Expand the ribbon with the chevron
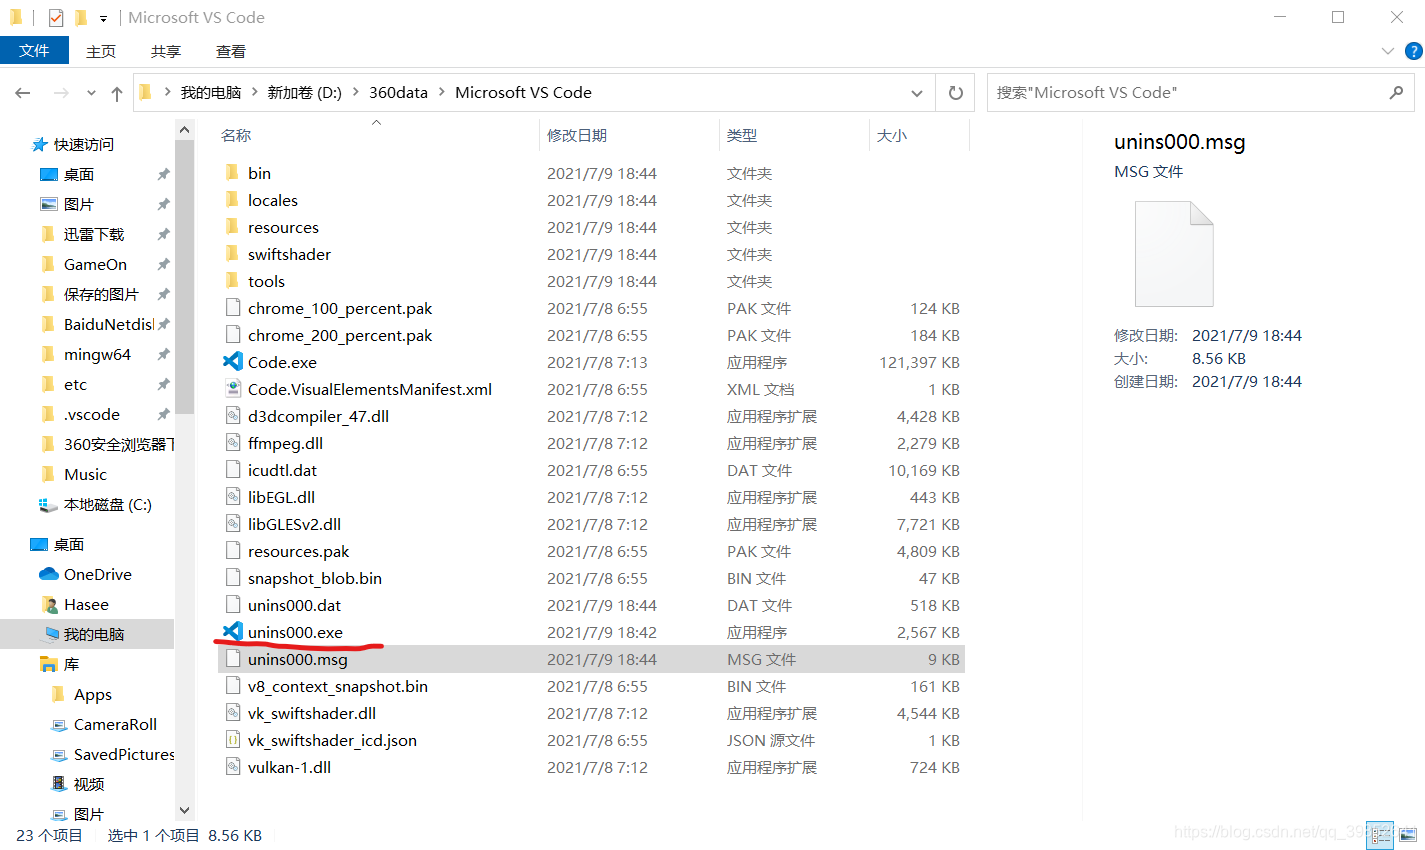The height and width of the screenshot is (850, 1425). 1387,51
